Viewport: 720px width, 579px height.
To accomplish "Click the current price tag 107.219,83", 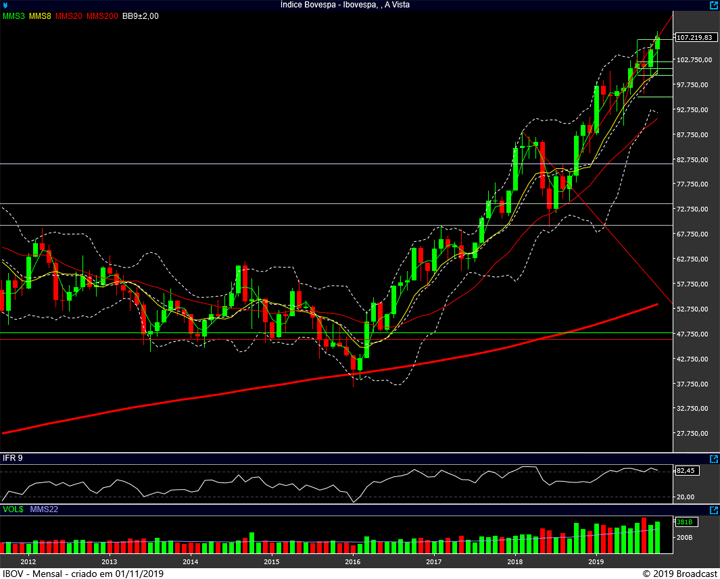I will pos(695,37).
